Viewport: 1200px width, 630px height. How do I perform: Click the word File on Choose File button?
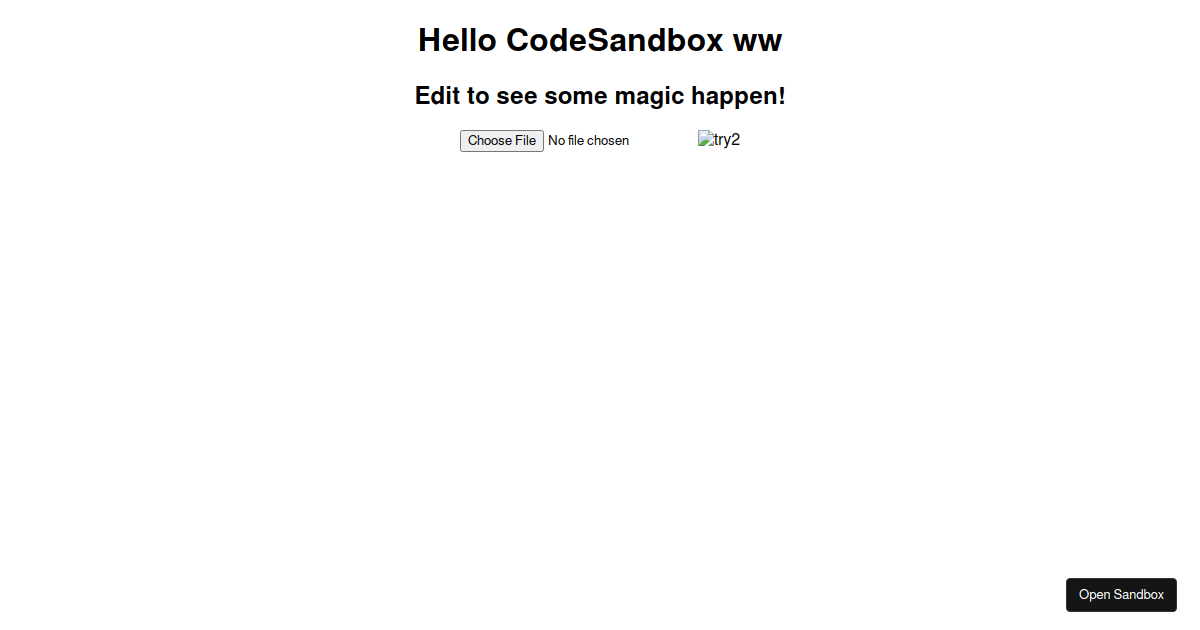click(525, 141)
